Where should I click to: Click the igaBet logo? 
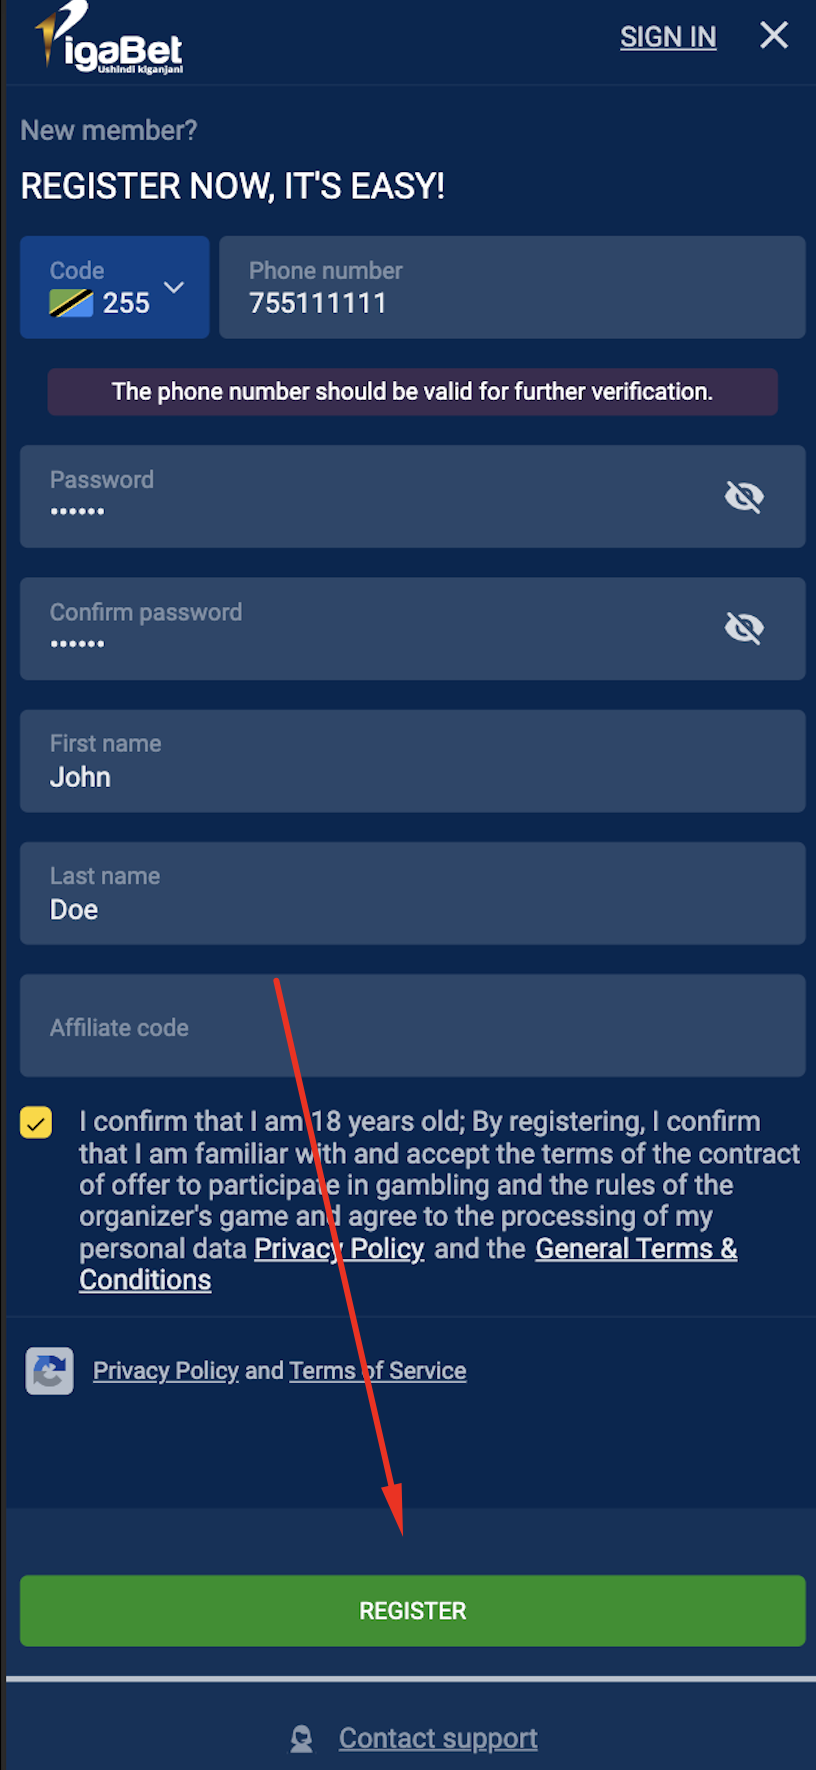[110, 38]
